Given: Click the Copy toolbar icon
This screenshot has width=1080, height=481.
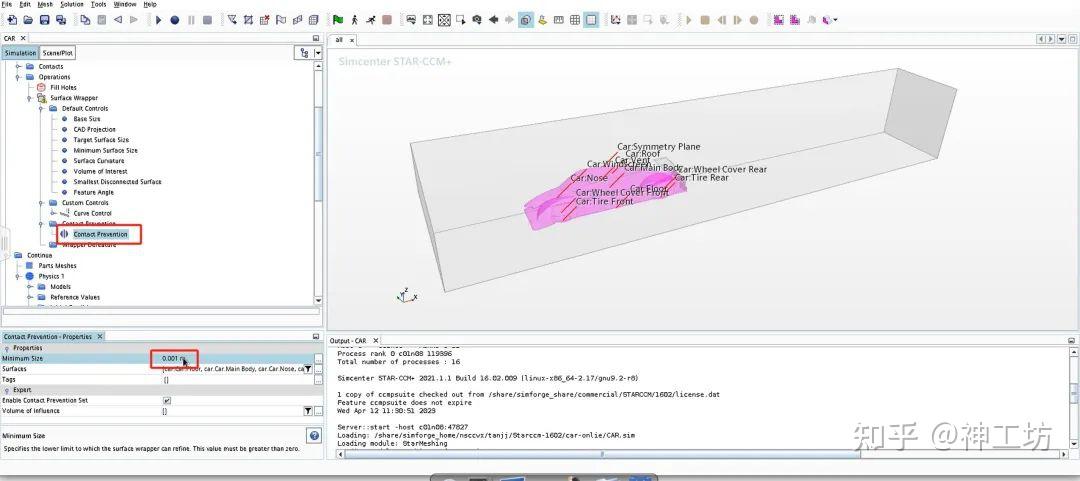Looking at the screenshot, I should pyautogui.click(x=85, y=20).
